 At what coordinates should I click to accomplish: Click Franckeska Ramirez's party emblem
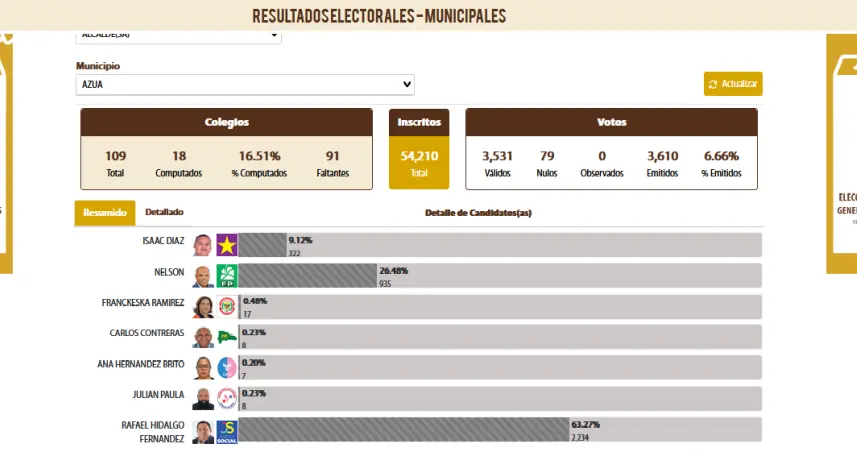coord(227,307)
